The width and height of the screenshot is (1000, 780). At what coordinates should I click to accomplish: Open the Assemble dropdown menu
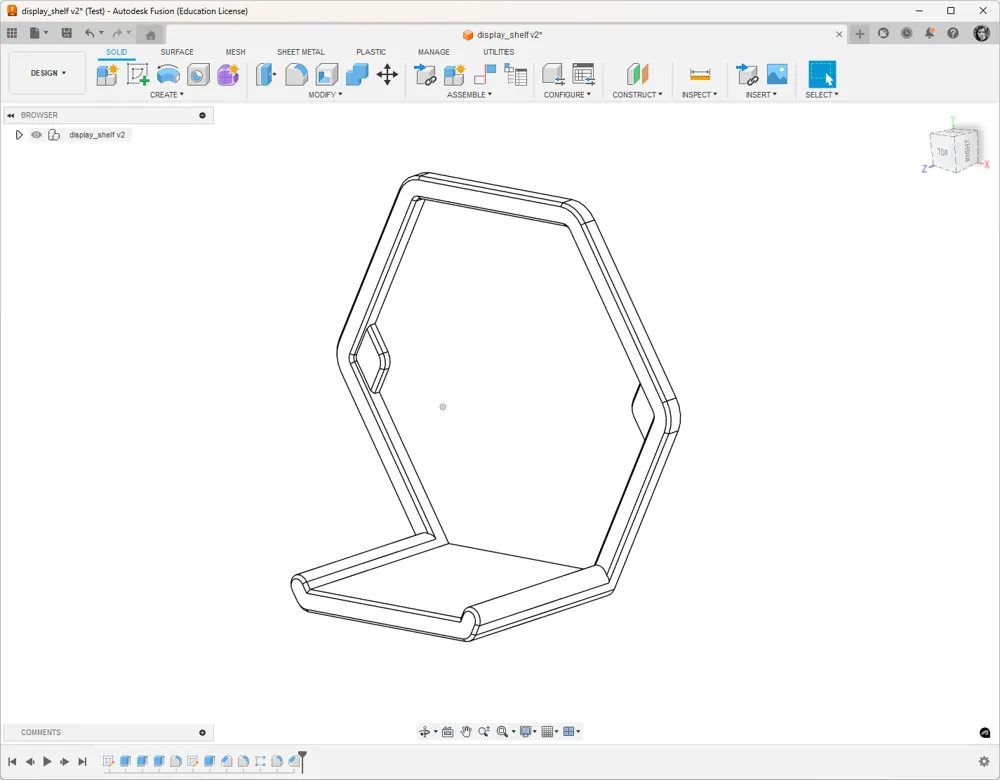469,94
